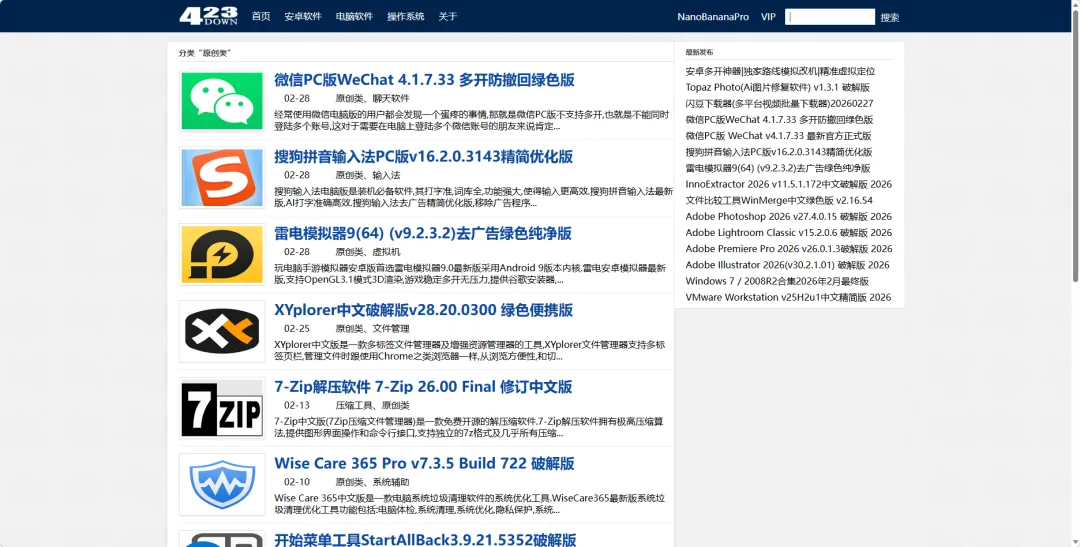Select 压缩工具 category tag under 7-Zip post

tap(354, 405)
